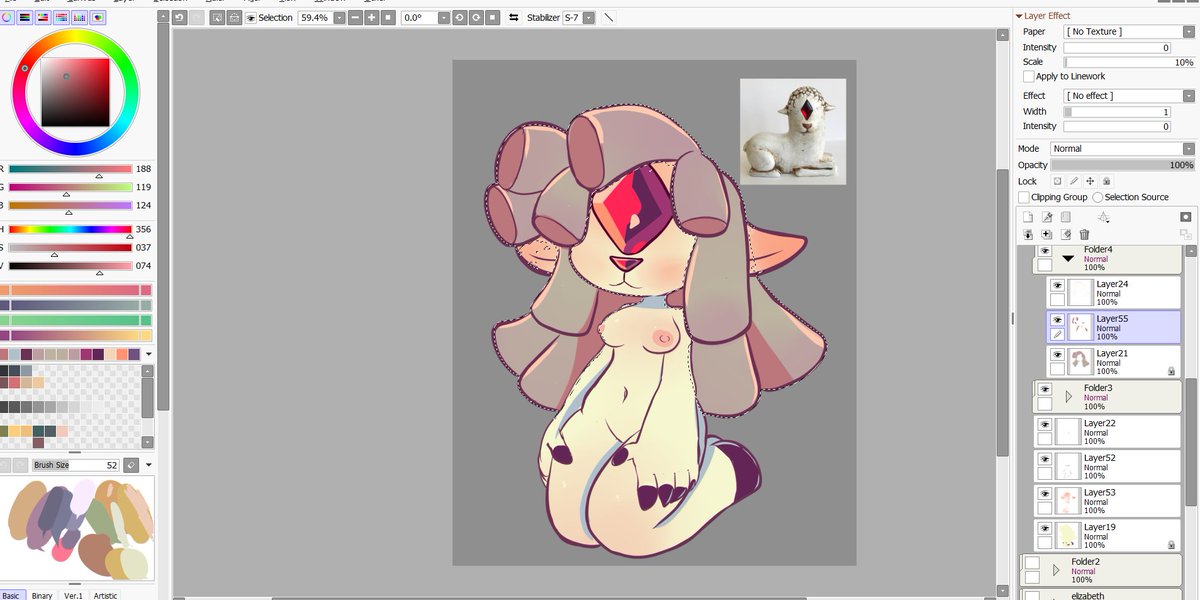Toggle the color mixer panel icon
Screen dimensions: 1200x600
coord(62,17)
